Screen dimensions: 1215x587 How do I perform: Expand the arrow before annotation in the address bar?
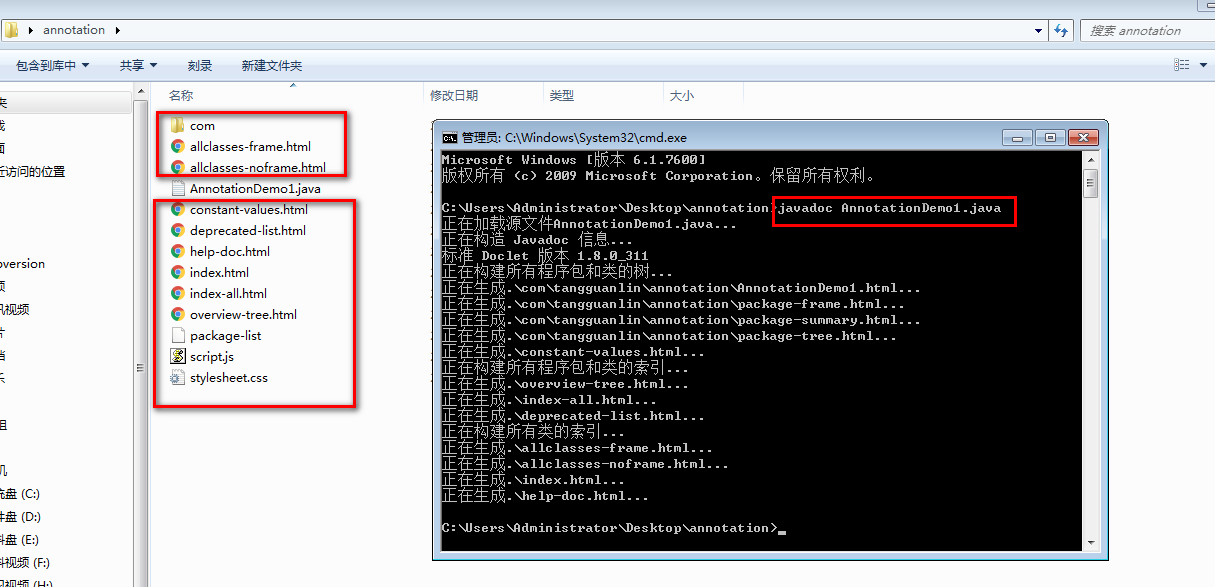click(33, 30)
